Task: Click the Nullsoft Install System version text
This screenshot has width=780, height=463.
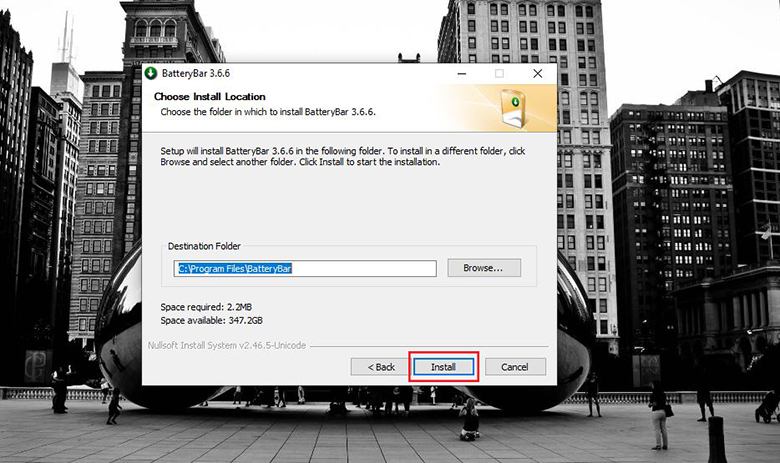Action: pyautogui.click(x=227, y=345)
